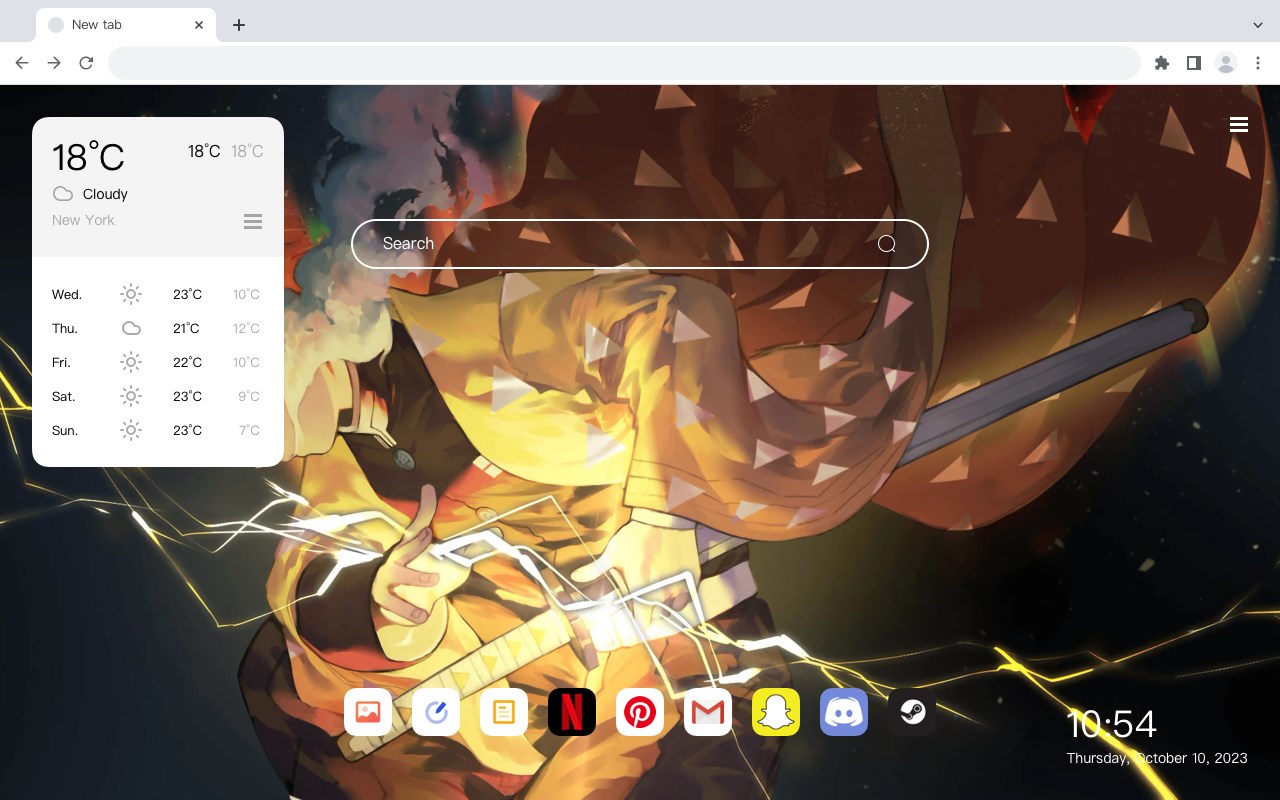The width and height of the screenshot is (1280, 800).
Task: Click the 12°C low for Thursday
Action: (246, 328)
